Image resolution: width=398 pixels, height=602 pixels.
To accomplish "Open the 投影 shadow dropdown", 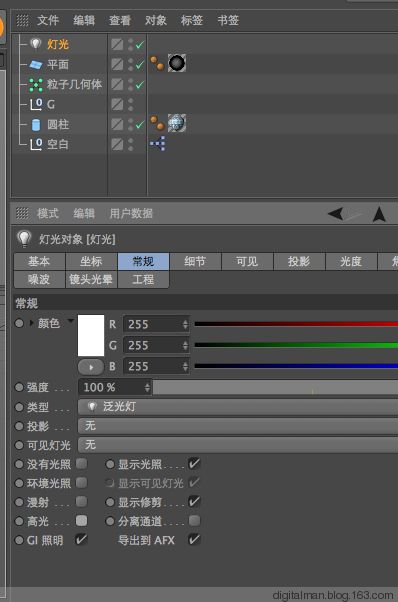I will [238, 426].
